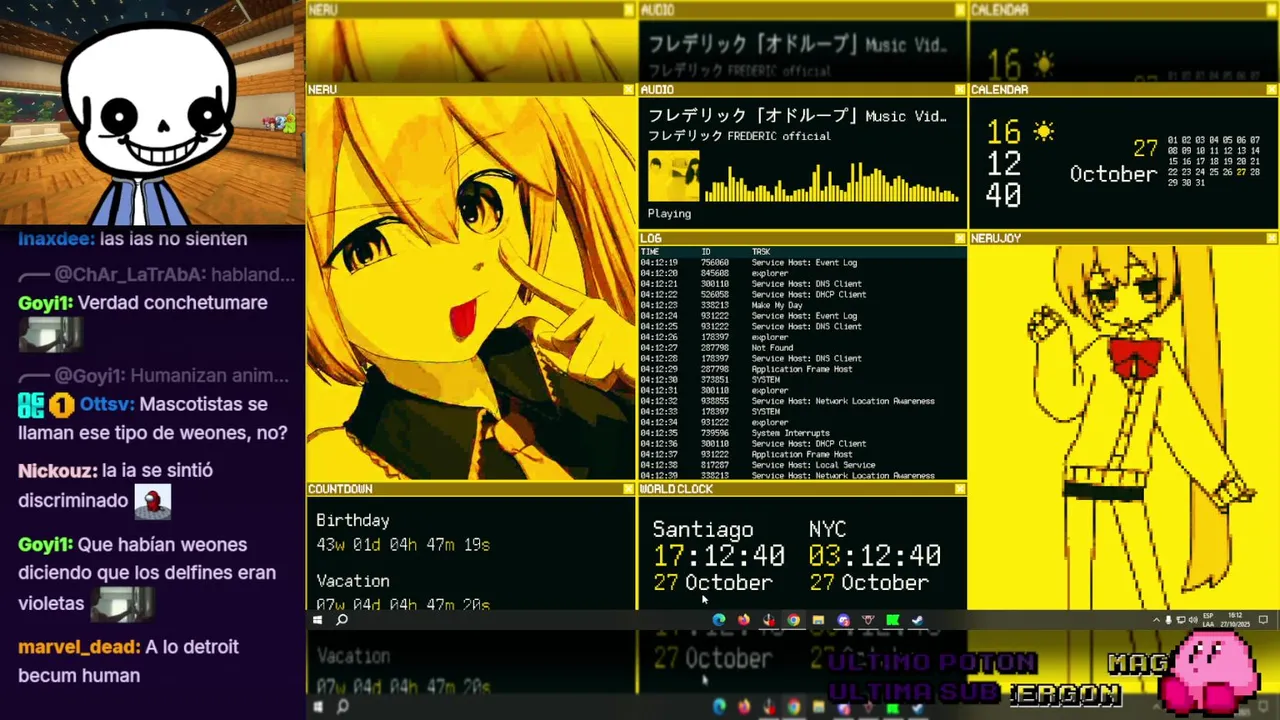1280x720 pixels.
Task: Click sun weather icon in Calendar showing October
Action: pos(1043,131)
